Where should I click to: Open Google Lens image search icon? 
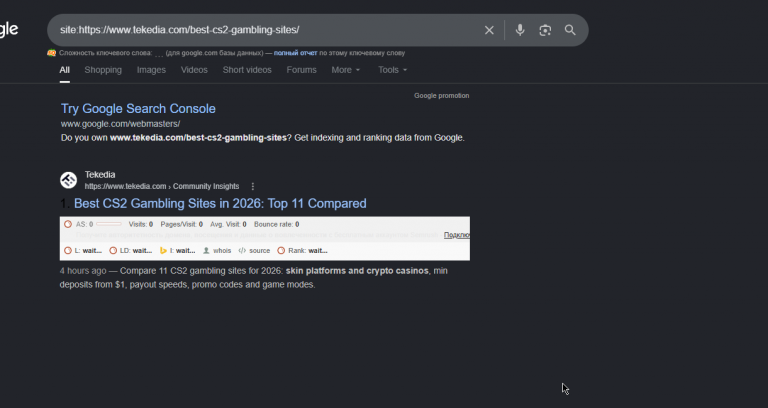pos(545,30)
